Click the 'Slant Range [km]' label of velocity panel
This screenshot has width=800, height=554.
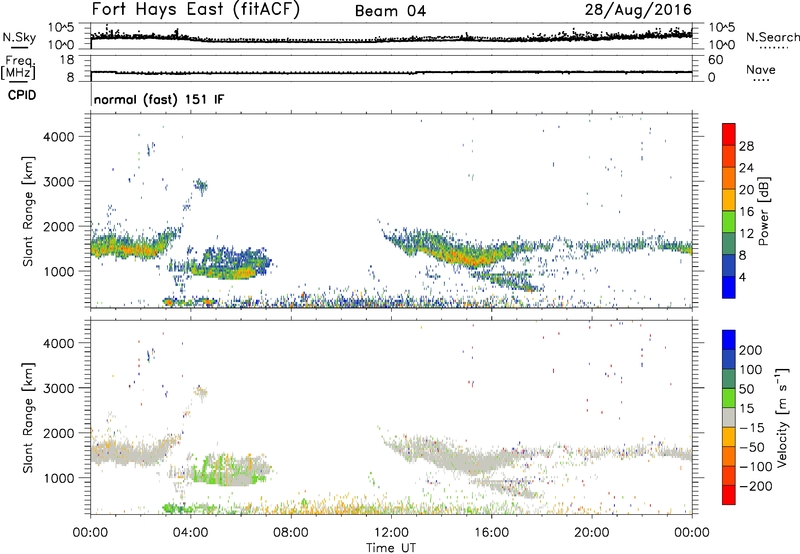28,417
